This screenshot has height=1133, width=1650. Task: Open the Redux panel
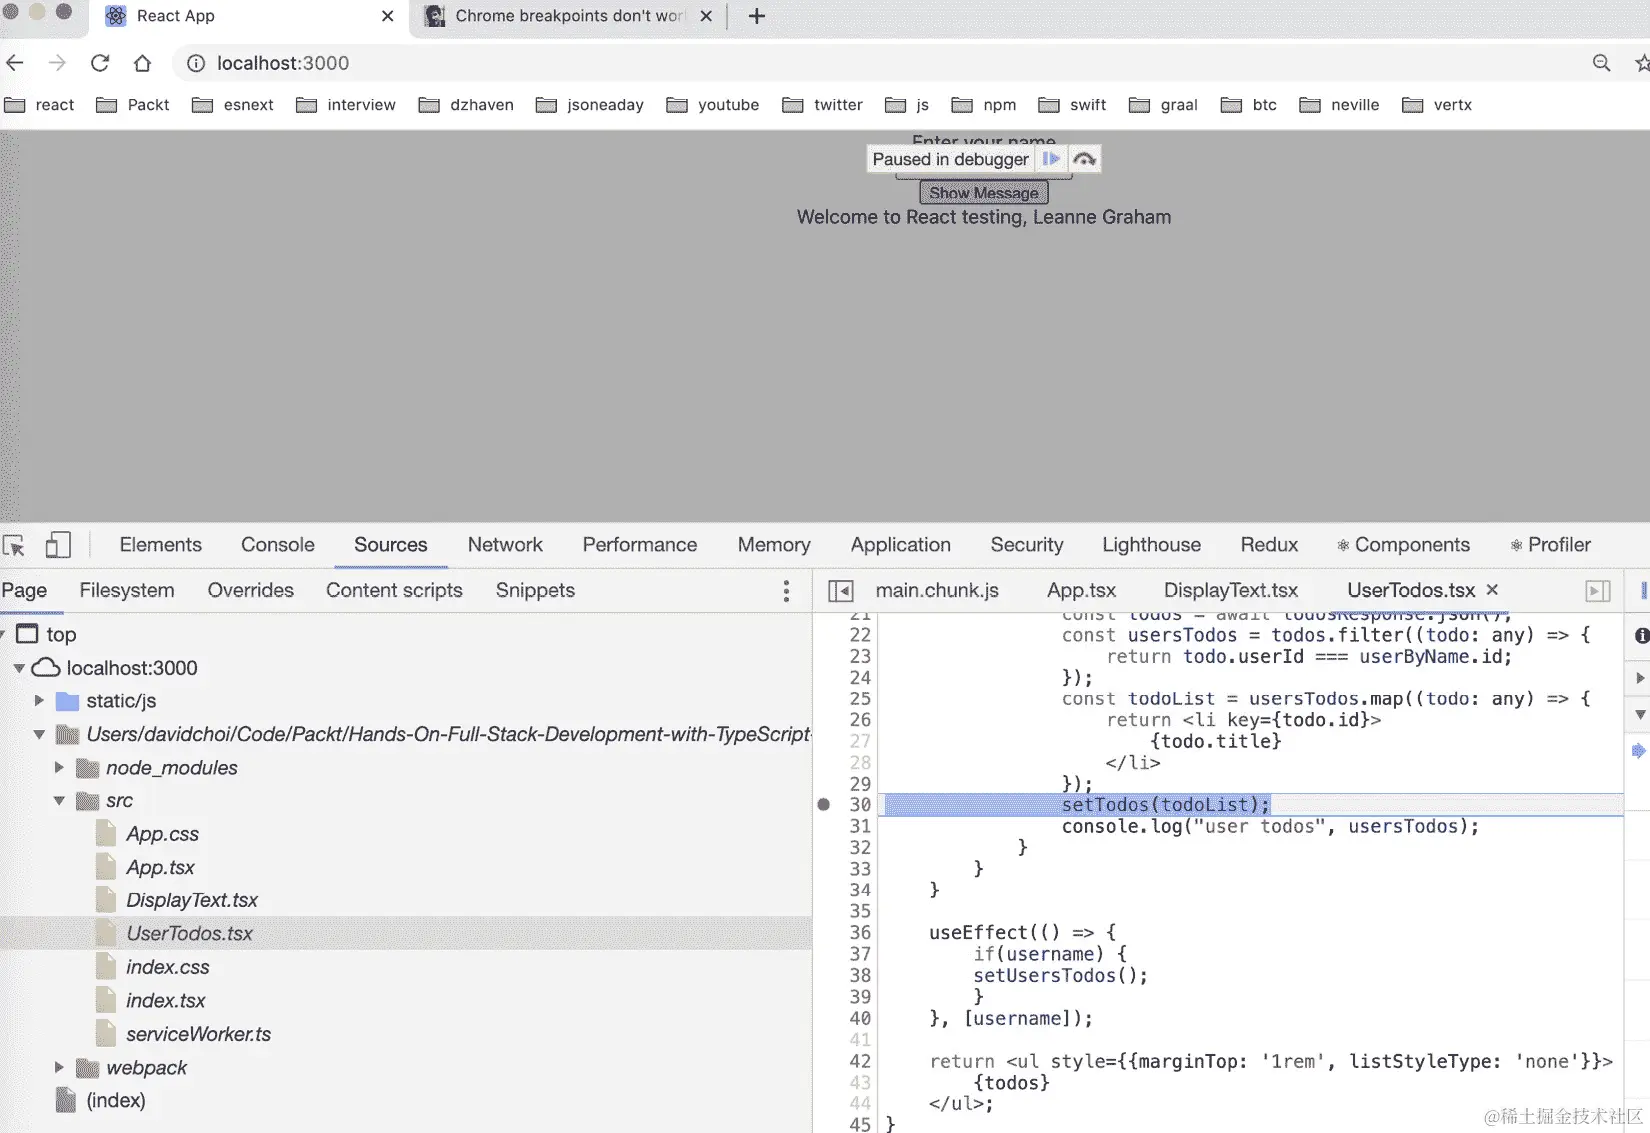(x=1269, y=545)
